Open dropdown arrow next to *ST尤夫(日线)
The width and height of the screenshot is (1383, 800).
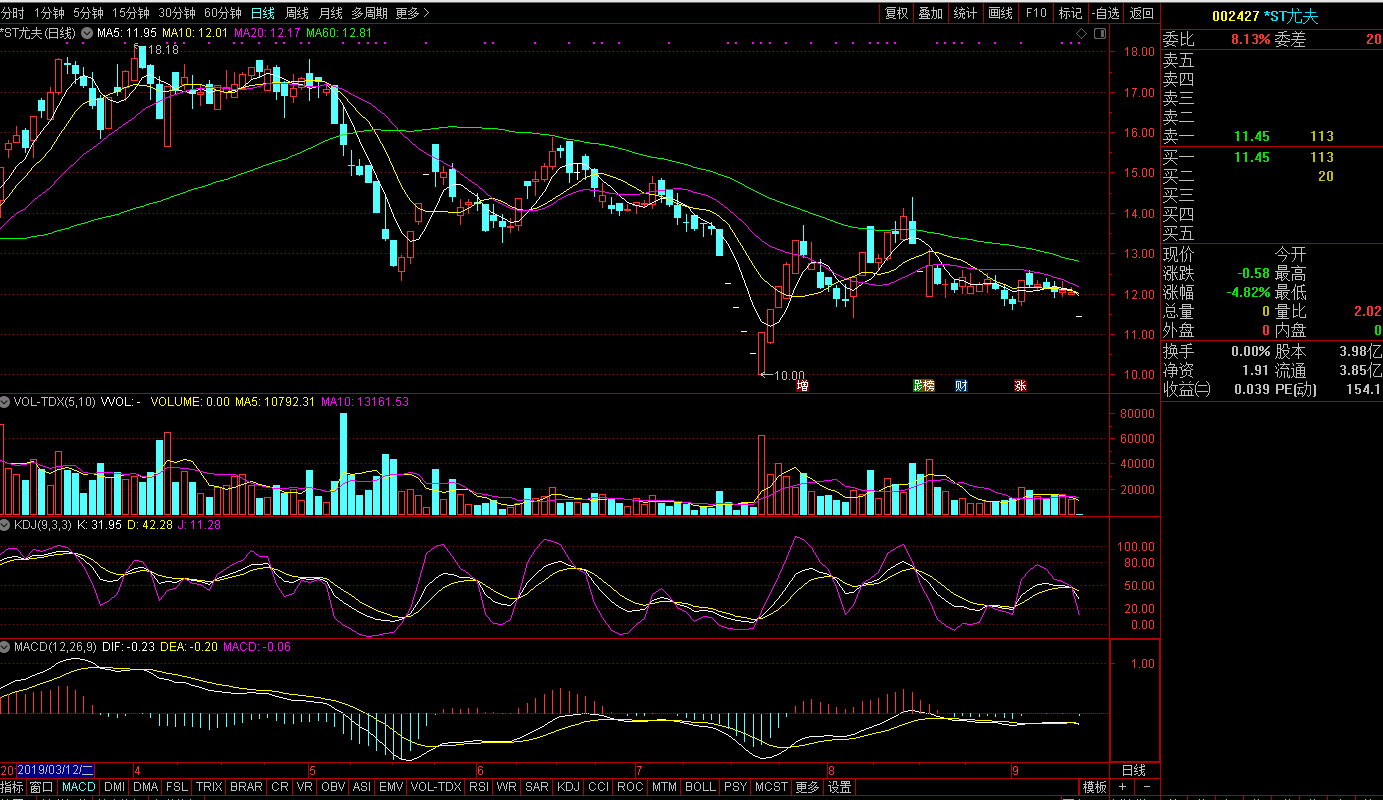click(87, 33)
